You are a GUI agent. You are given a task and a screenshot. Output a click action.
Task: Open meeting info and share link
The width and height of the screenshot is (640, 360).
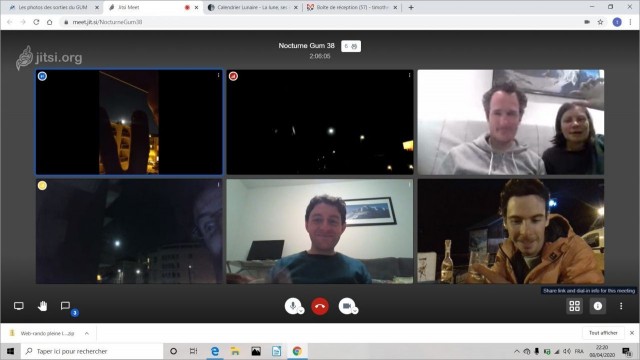pos(598,306)
